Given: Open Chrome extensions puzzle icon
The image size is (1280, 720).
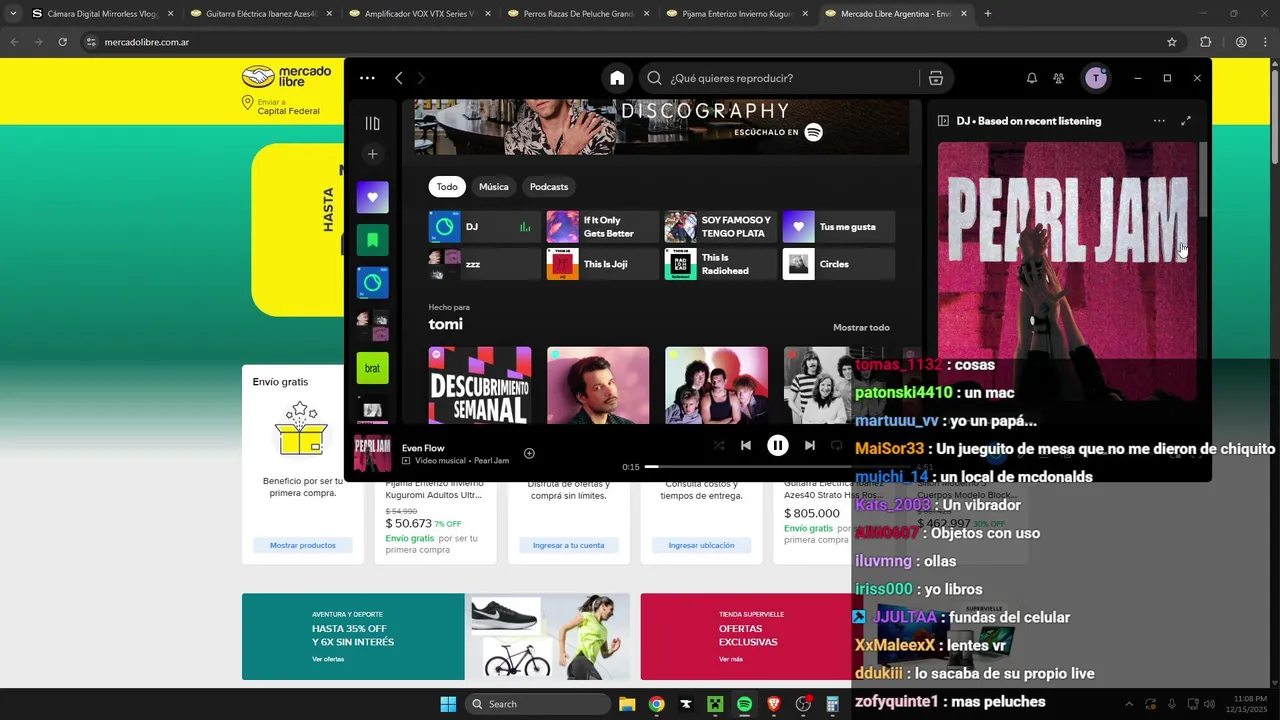Looking at the screenshot, I should [x=1205, y=42].
